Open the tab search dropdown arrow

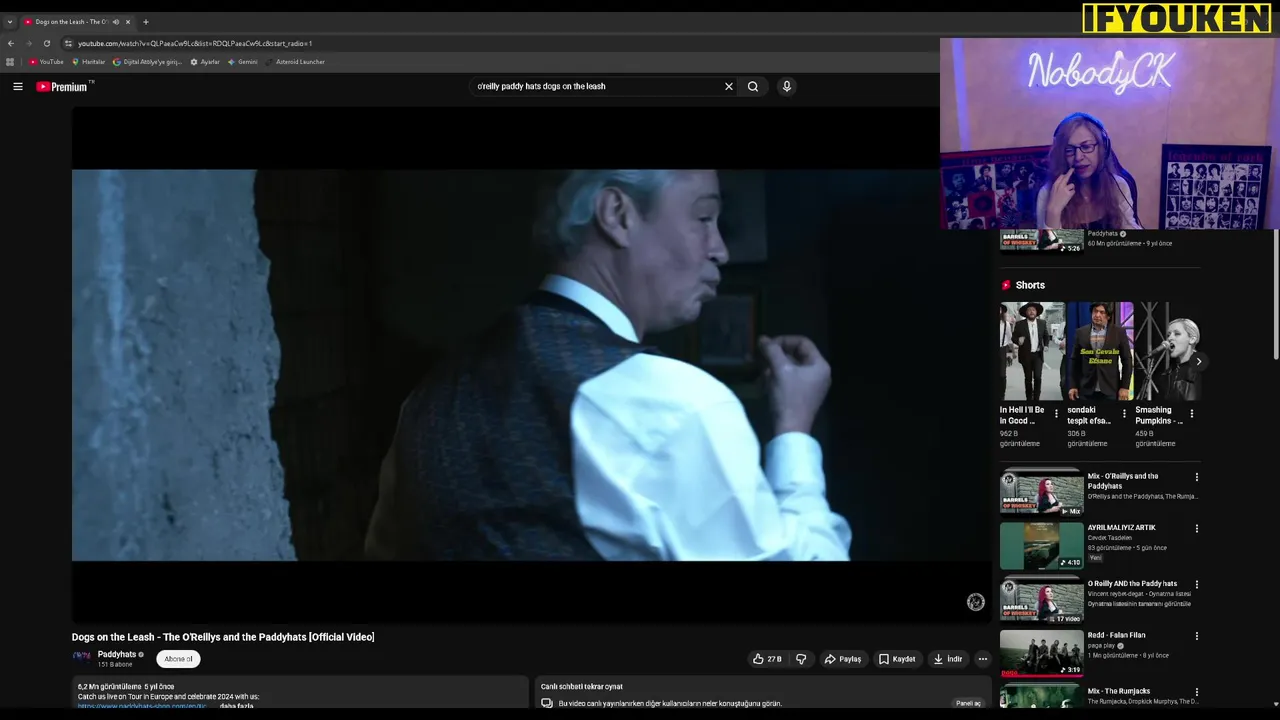coord(10,22)
